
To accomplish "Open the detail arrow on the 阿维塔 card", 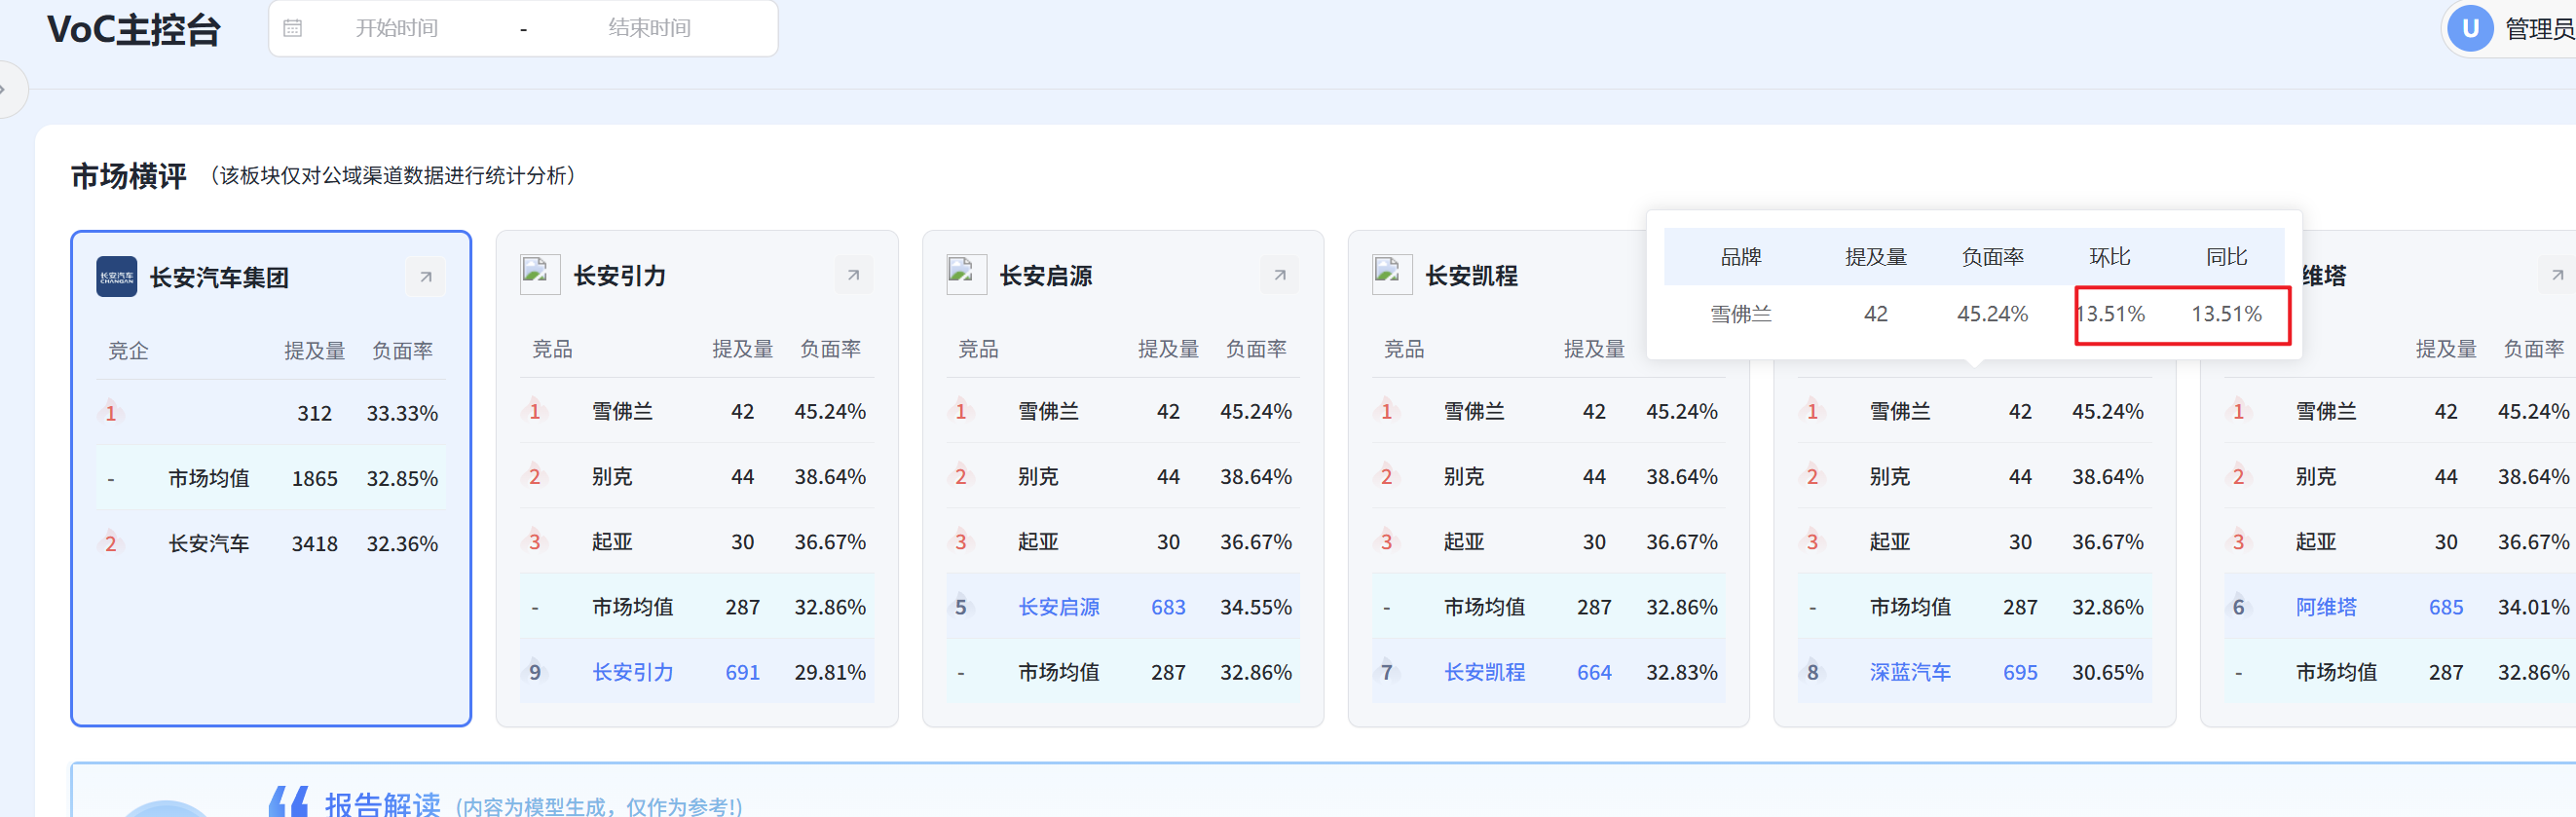I will click(2557, 275).
